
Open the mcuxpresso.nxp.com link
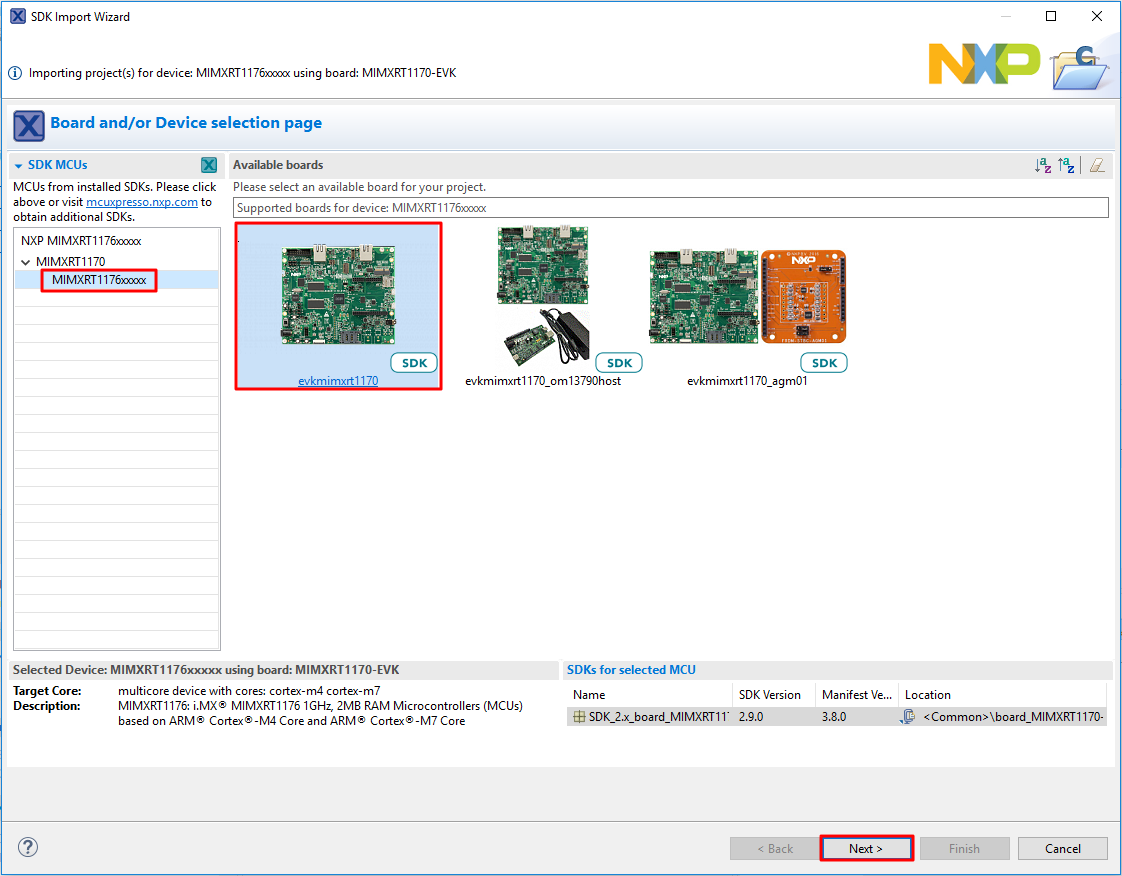coord(142,202)
